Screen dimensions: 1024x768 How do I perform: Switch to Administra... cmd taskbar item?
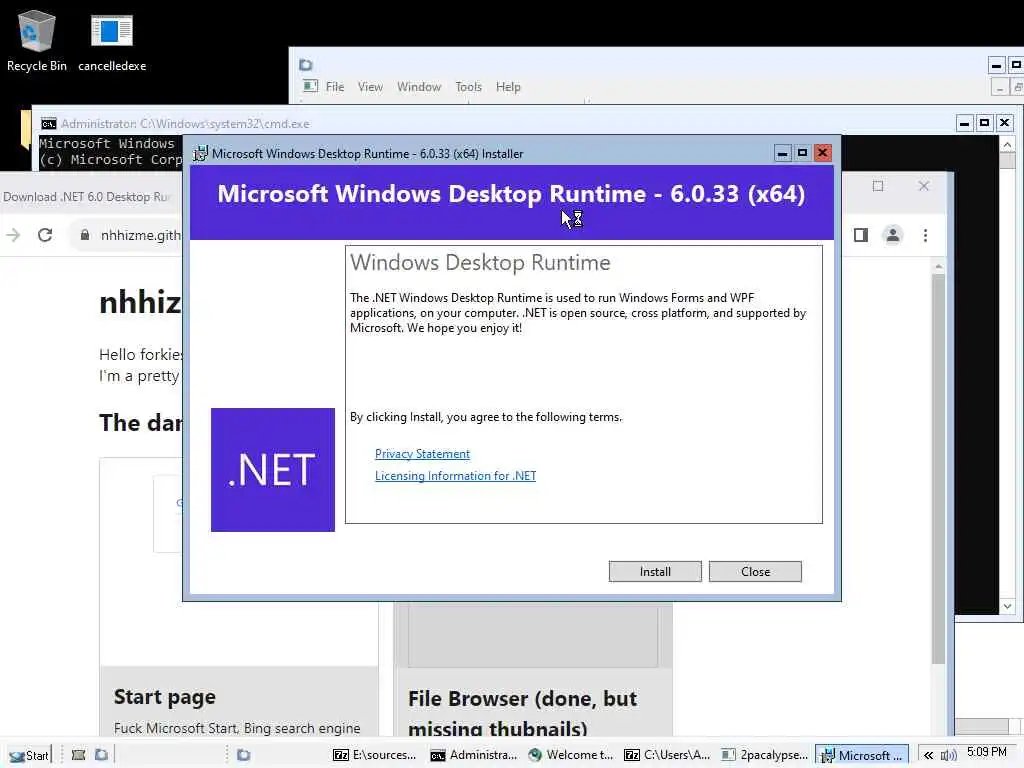(473, 755)
